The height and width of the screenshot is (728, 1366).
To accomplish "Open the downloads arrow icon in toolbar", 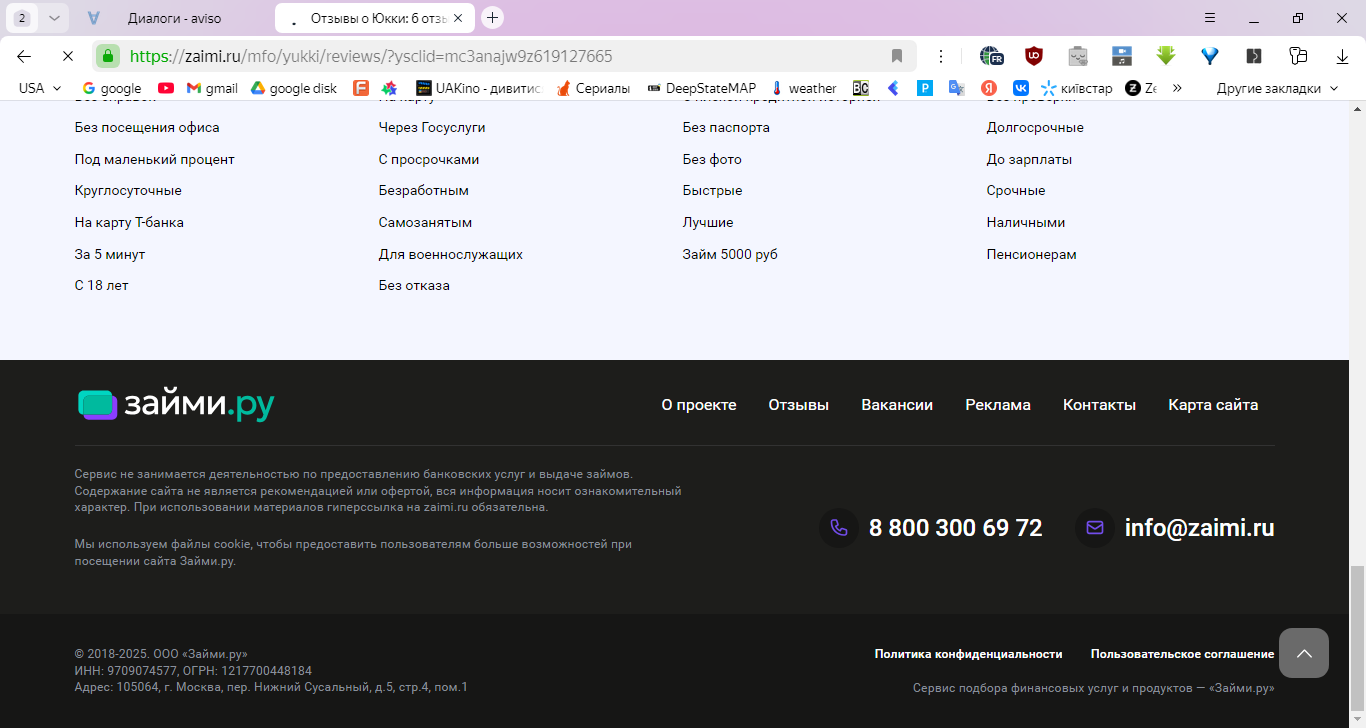I will click(x=1342, y=56).
